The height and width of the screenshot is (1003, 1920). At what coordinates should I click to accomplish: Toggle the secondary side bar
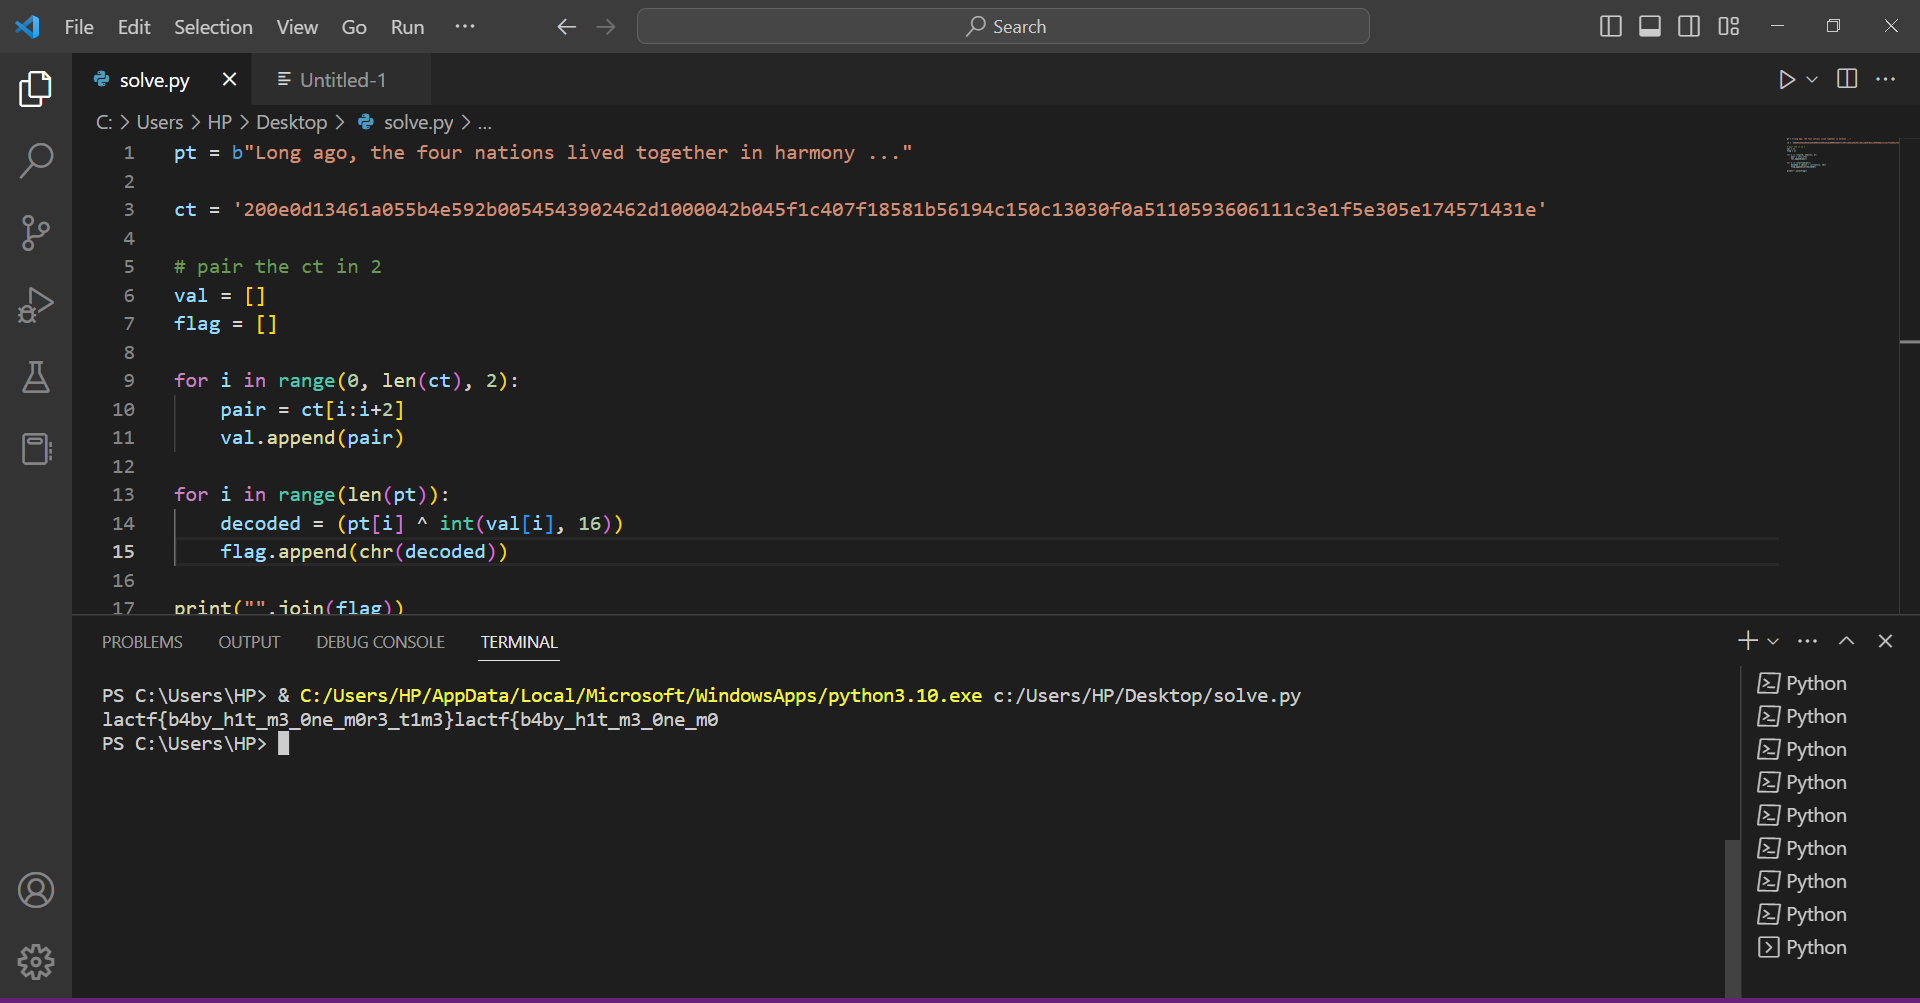(1689, 26)
